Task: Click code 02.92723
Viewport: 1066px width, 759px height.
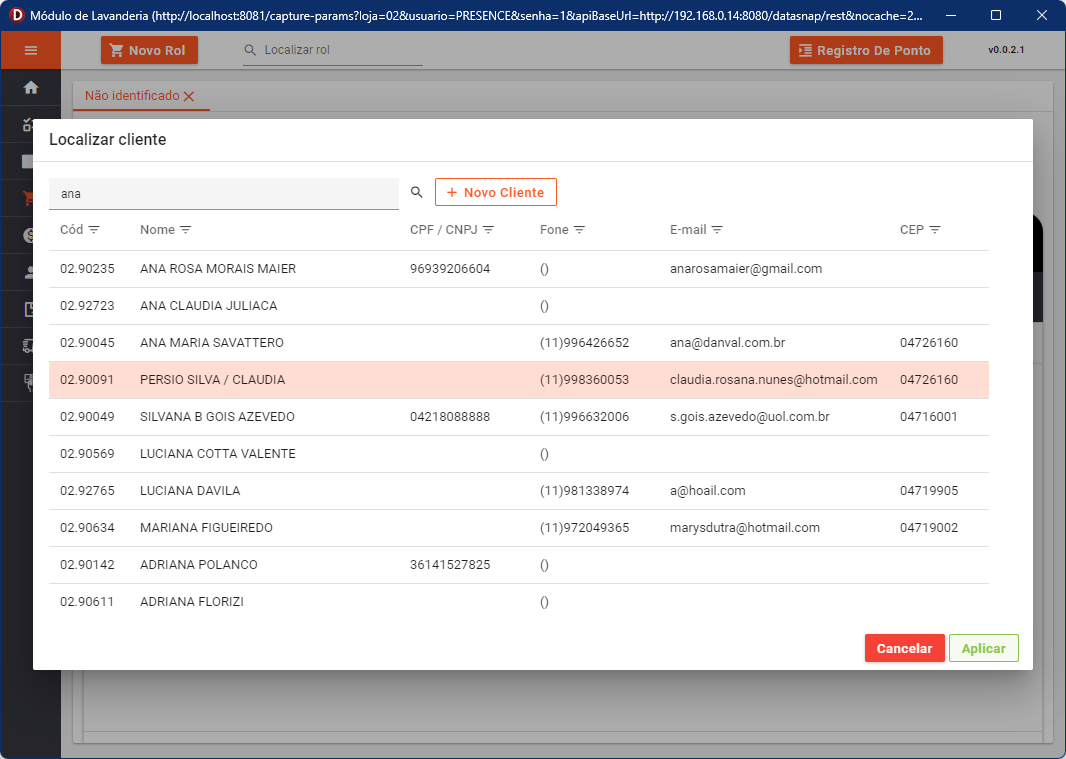Action: pos(87,306)
